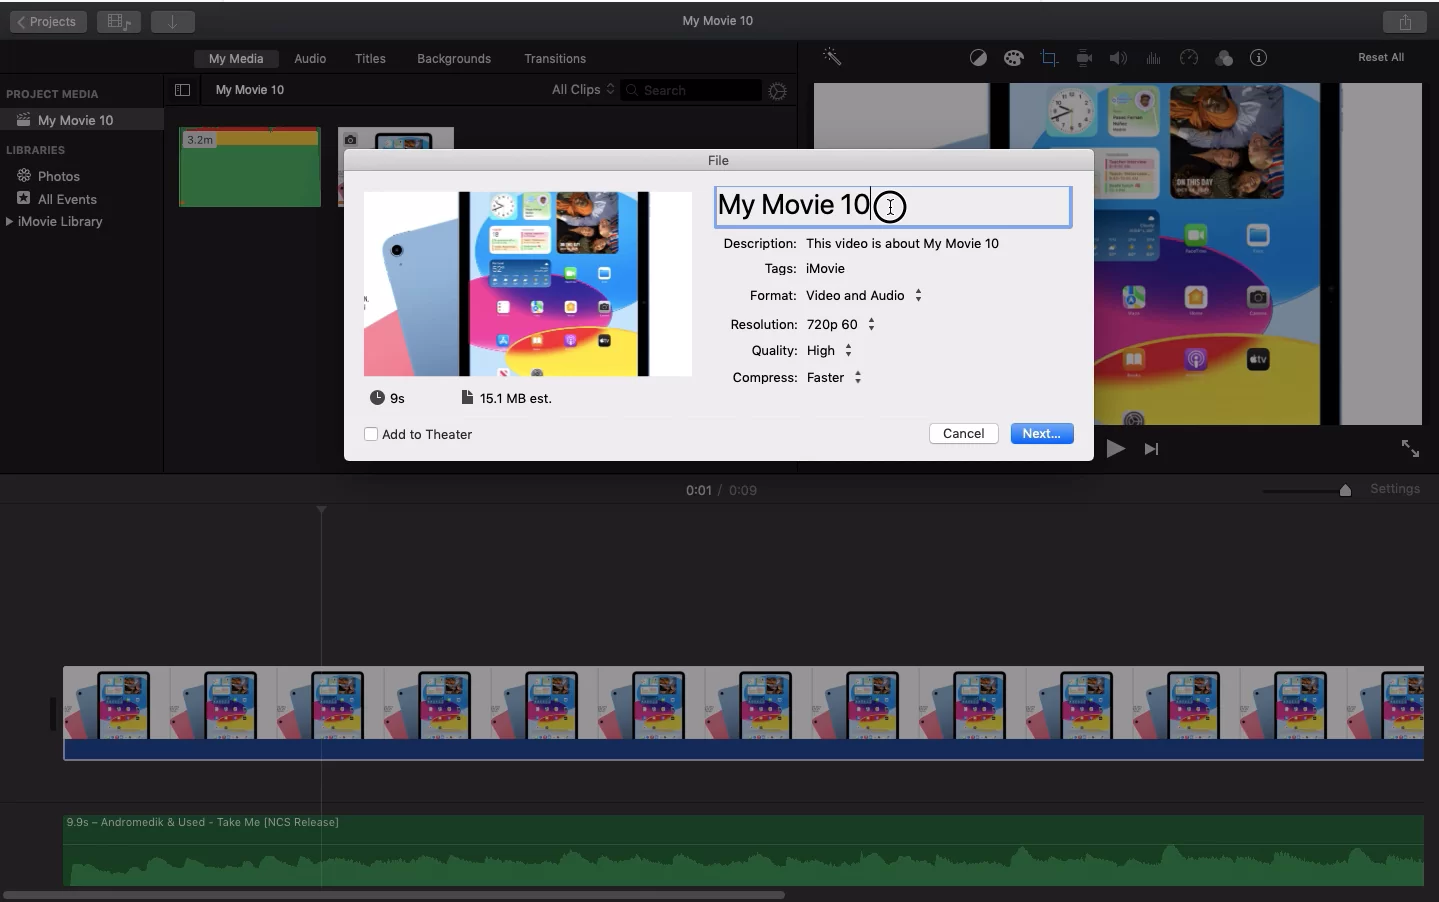Click the export preview thumbnail image
The width and height of the screenshot is (1439, 902).
pyautogui.click(x=528, y=284)
